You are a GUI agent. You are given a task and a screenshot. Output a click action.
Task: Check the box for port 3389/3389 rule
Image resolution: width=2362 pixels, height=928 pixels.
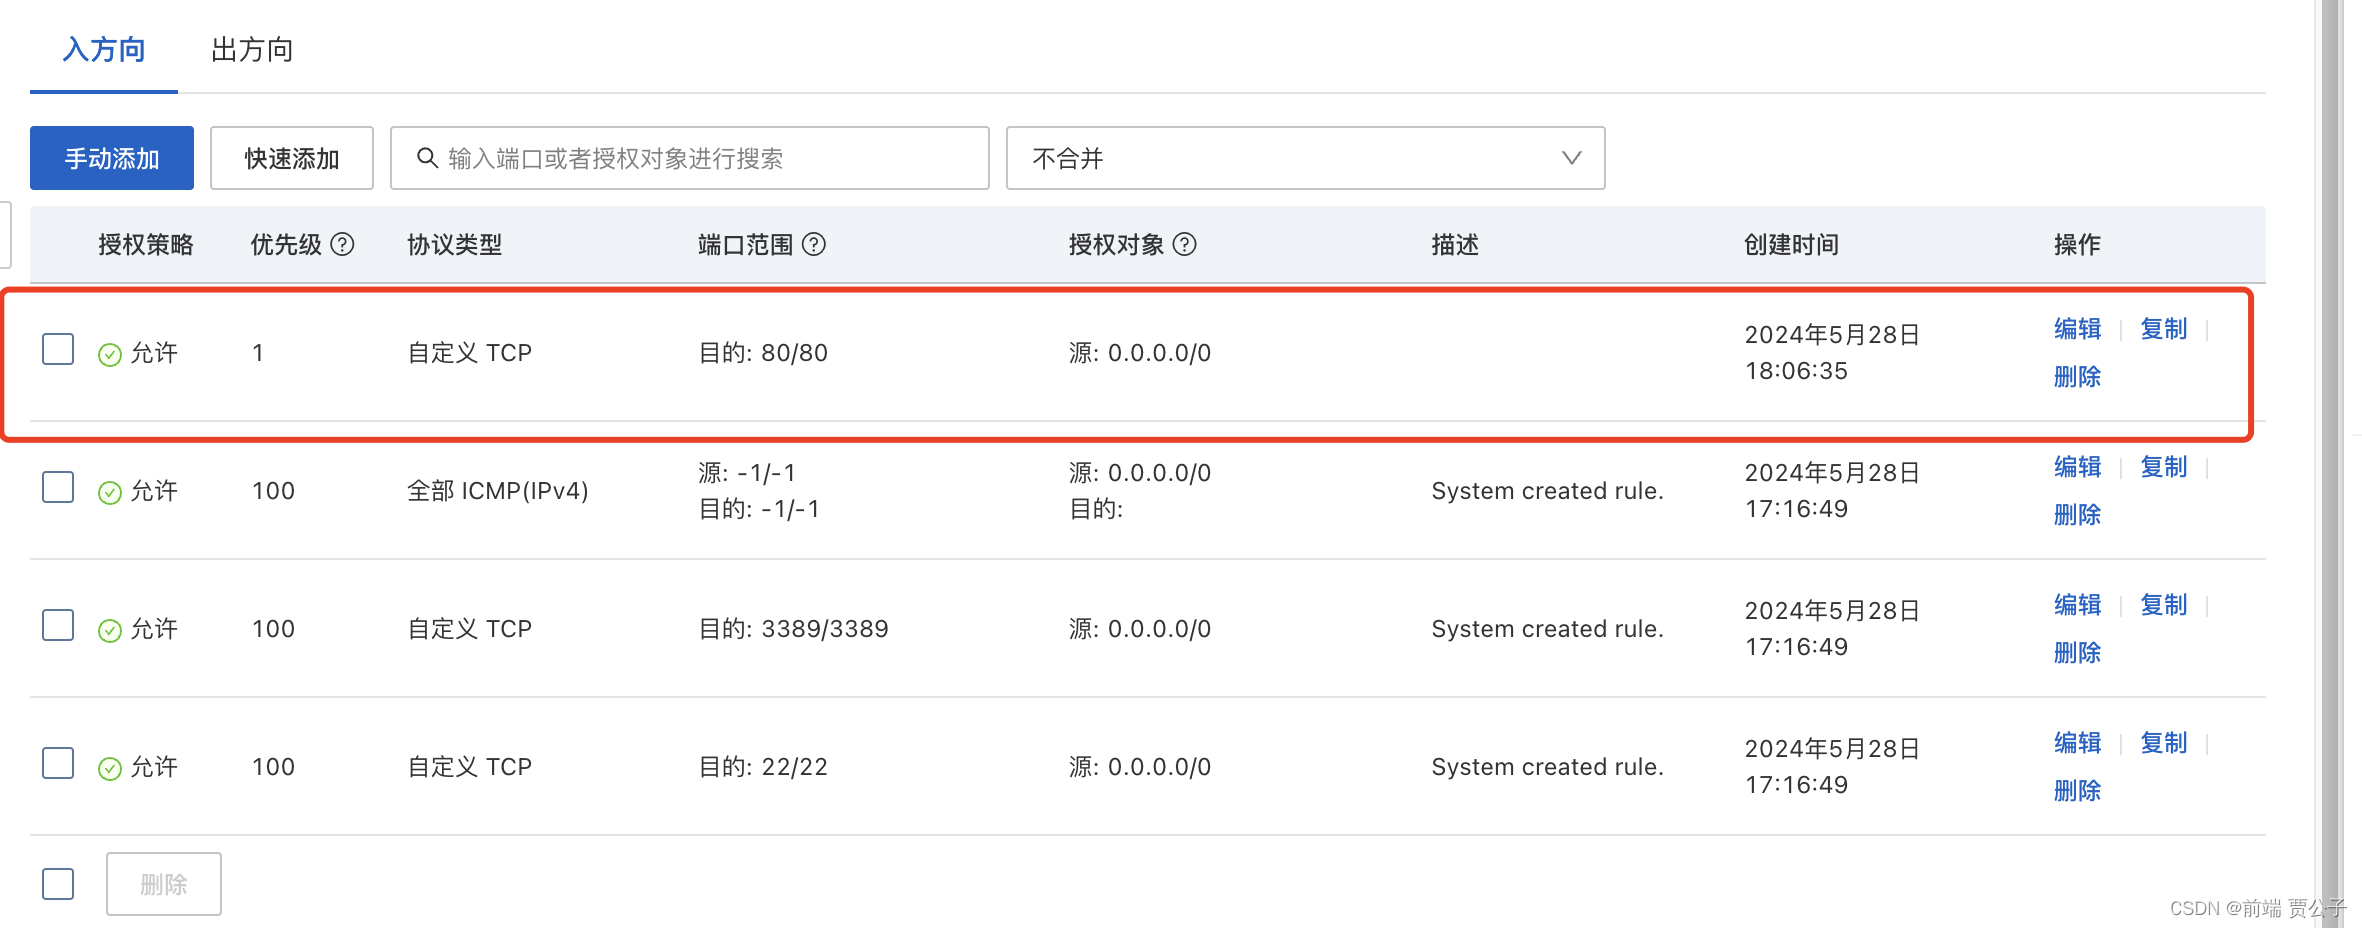(x=58, y=625)
